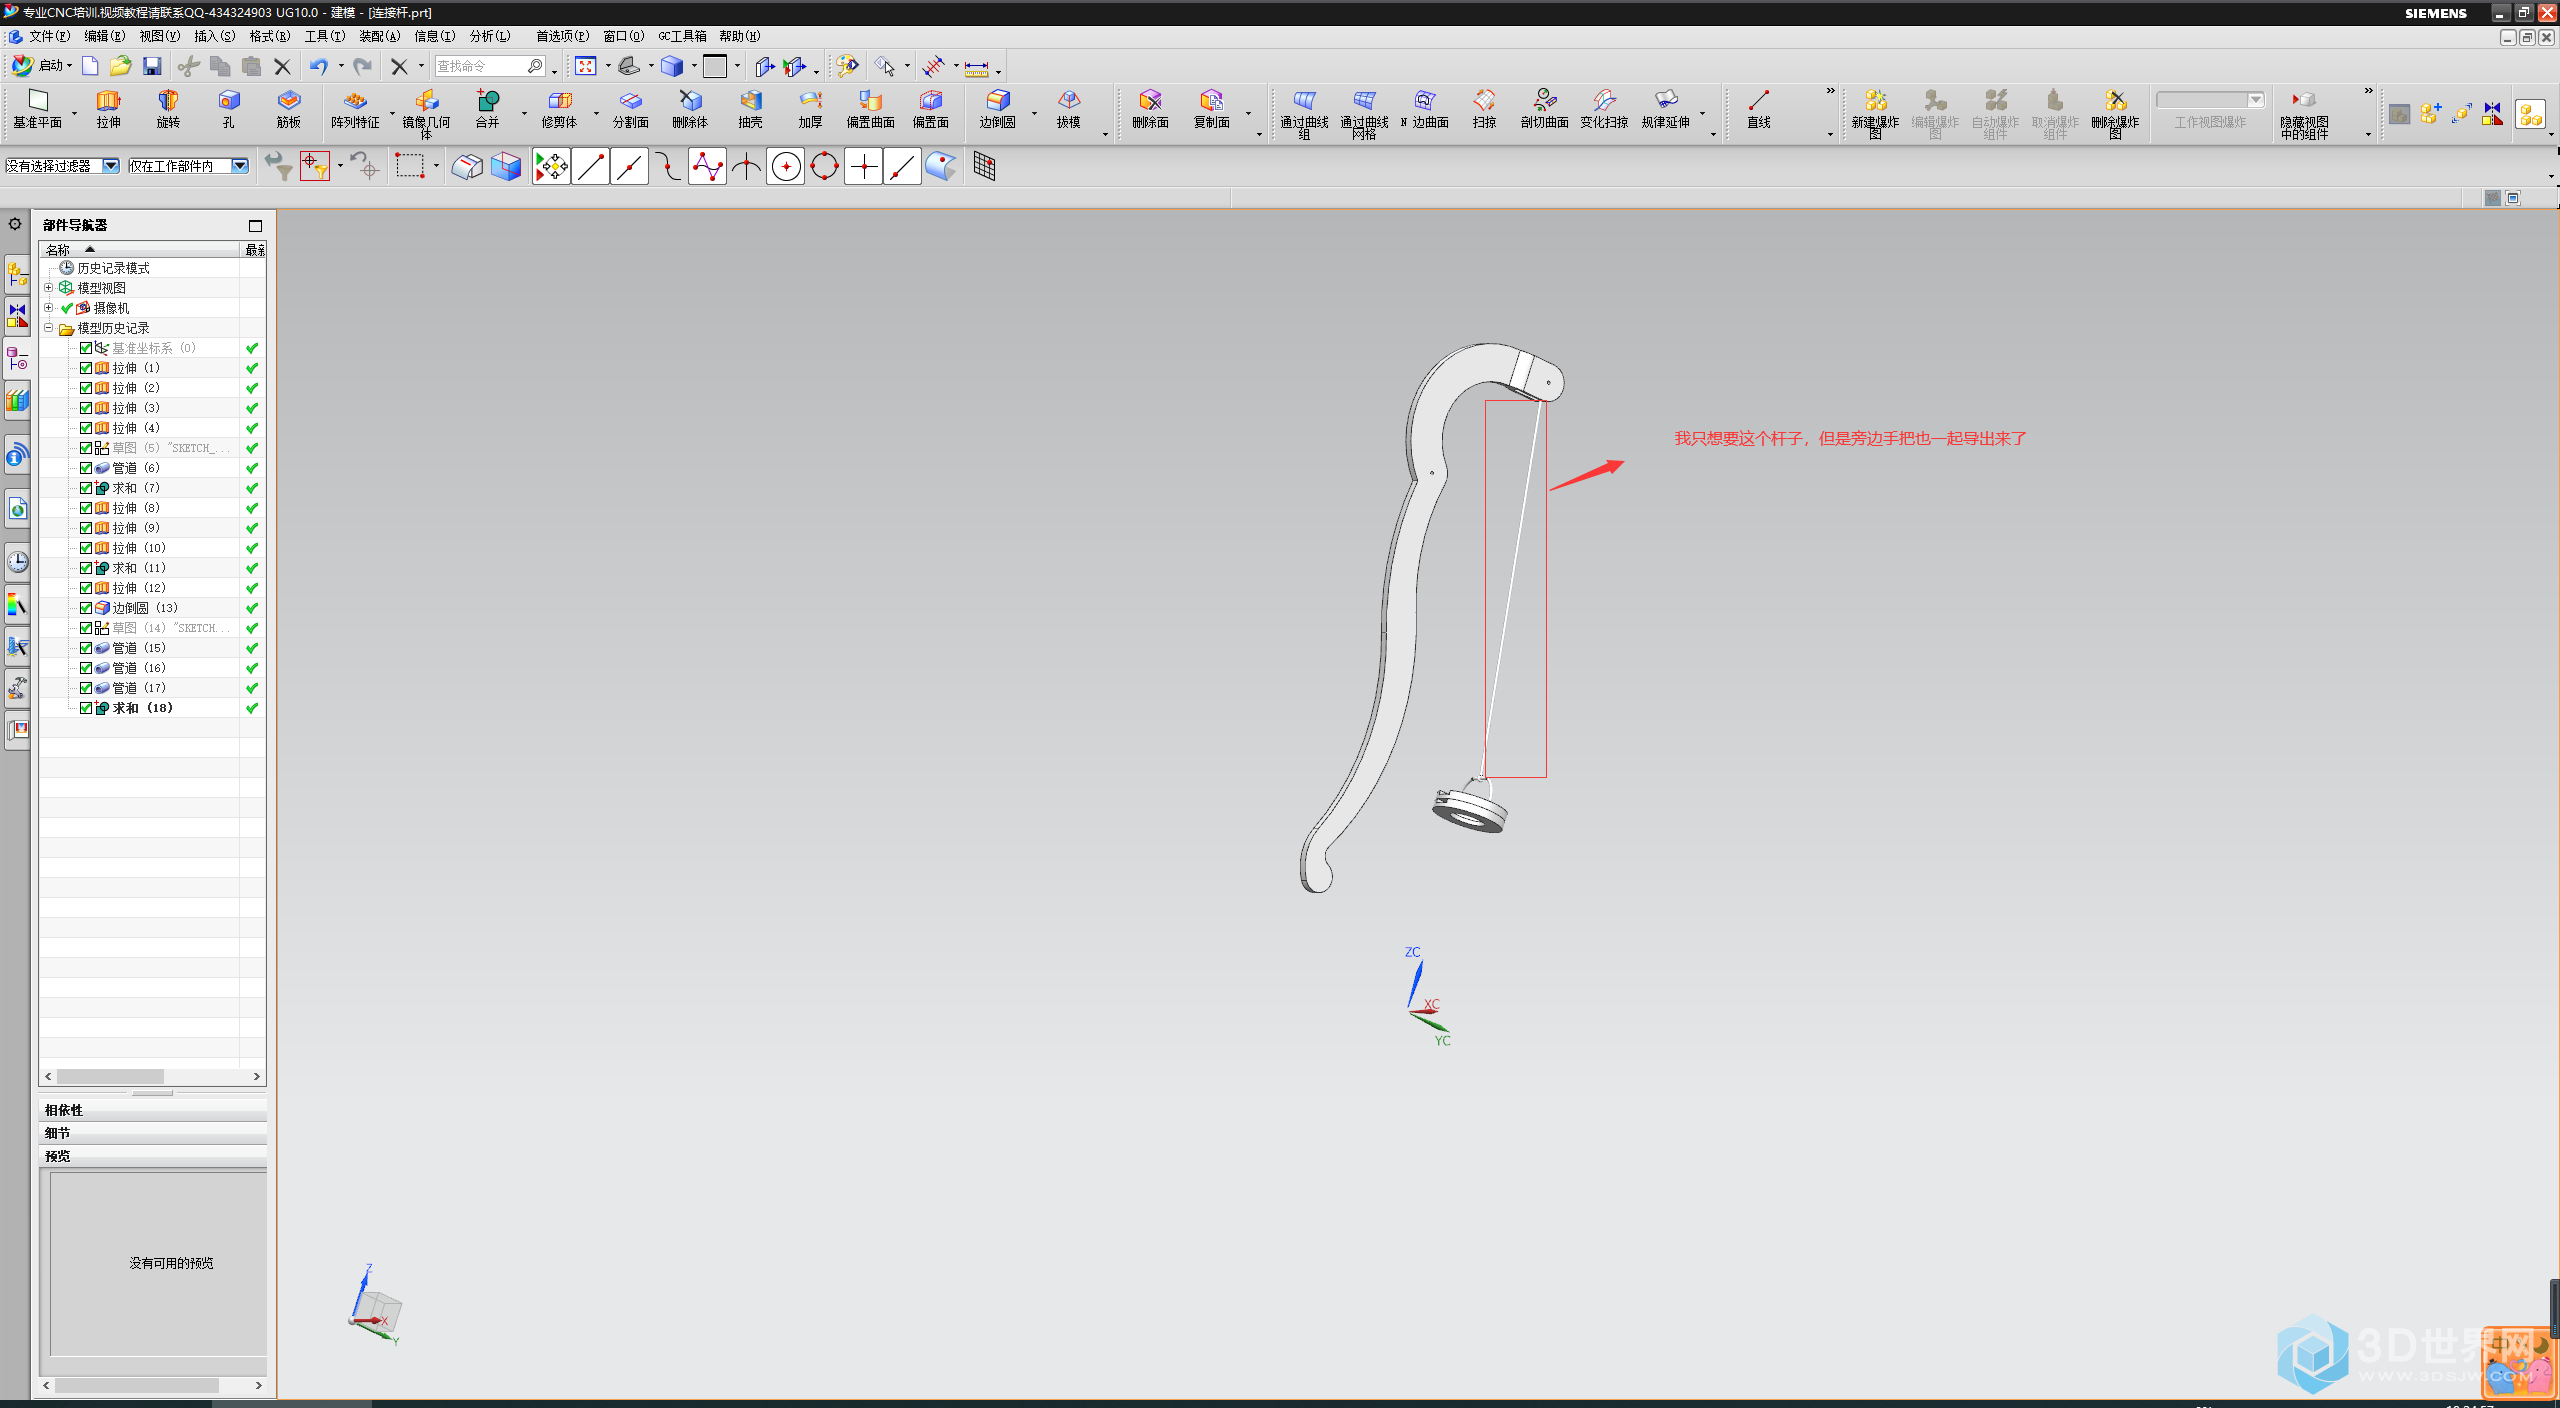This screenshot has width=2560, height=1408.
Task: Click the 合并 unite tool
Action: pyautogui.click(x=487, y=109)
